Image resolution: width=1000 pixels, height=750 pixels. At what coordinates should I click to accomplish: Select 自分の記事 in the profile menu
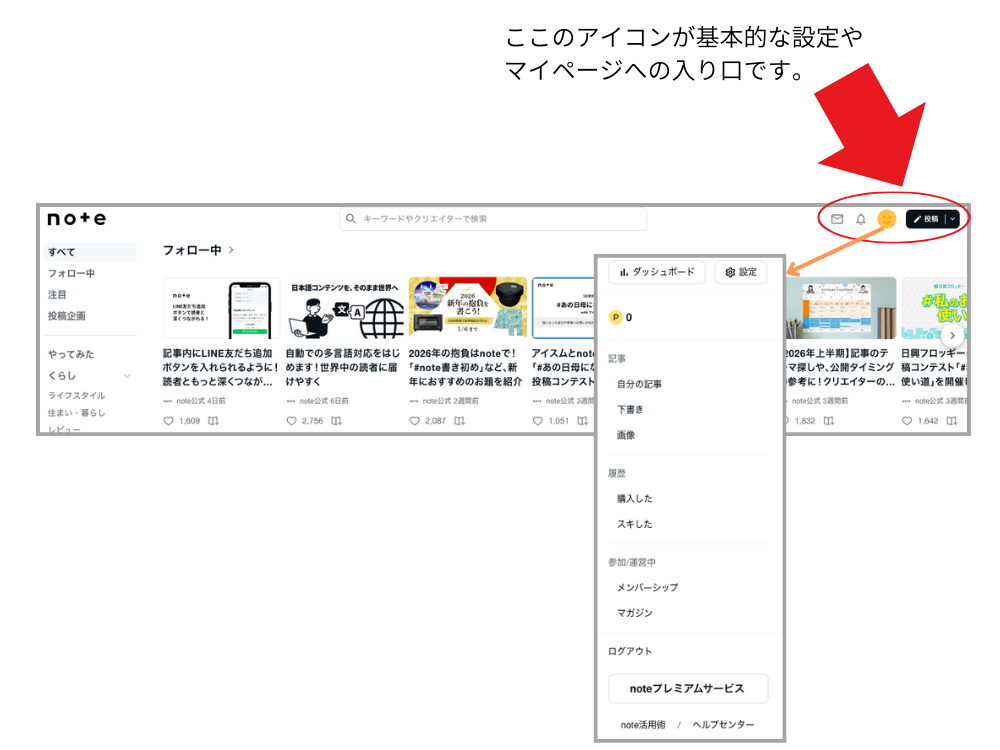click(640, 382)
